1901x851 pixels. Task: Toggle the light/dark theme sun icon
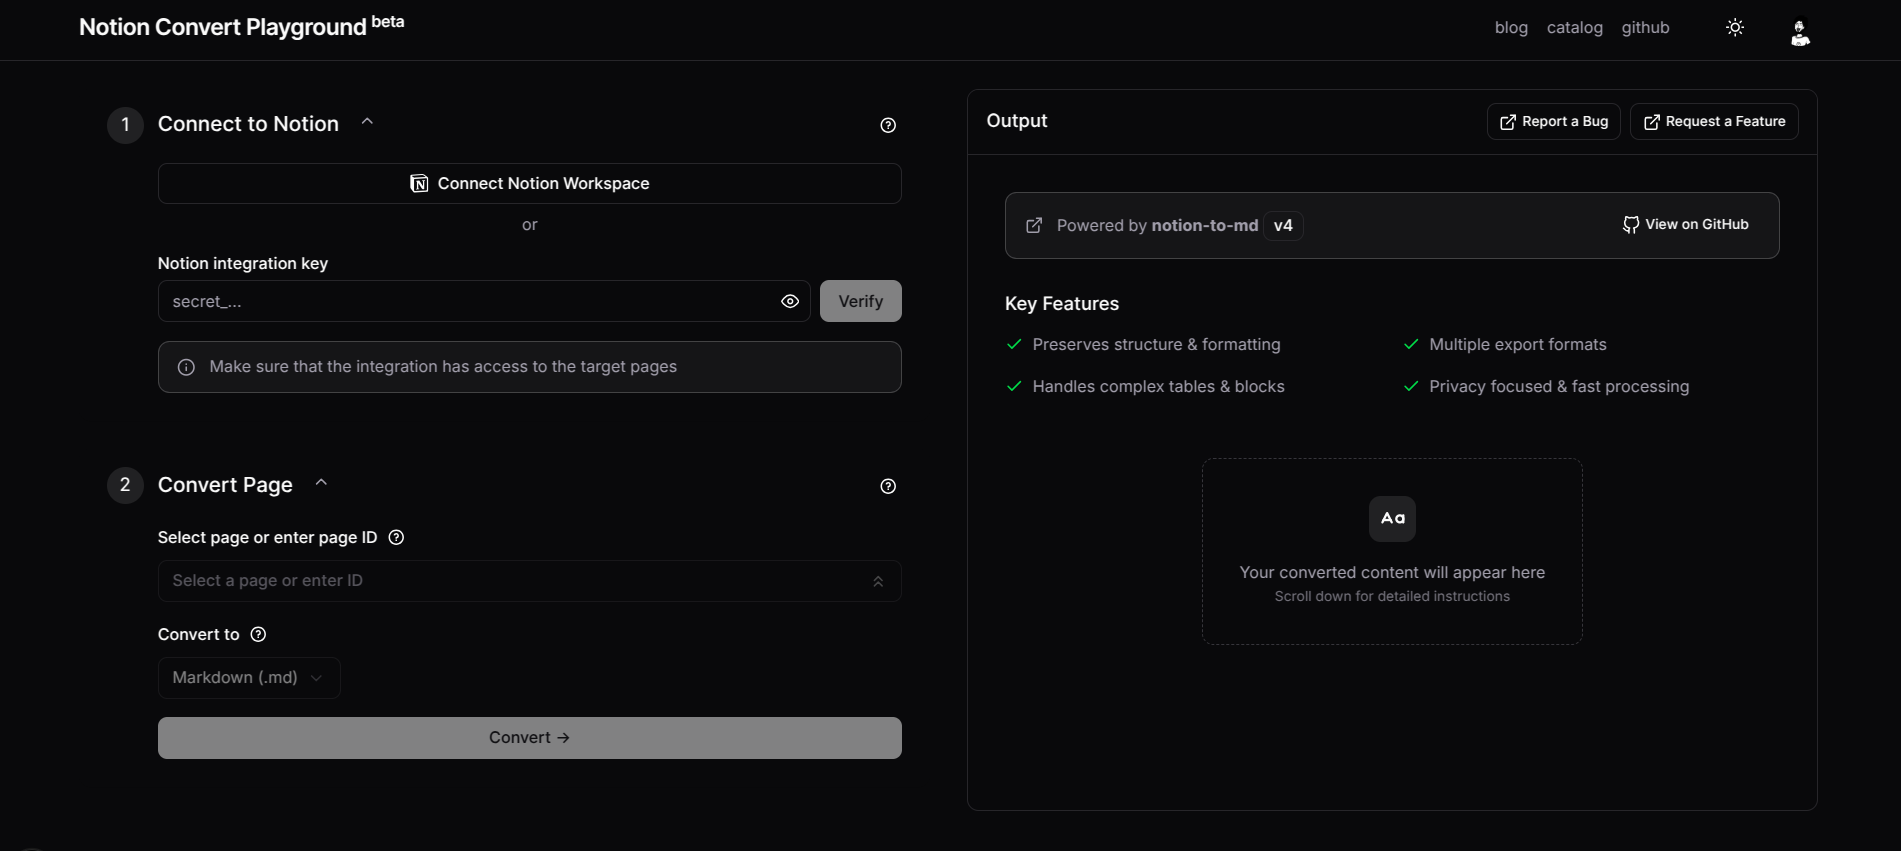coord(1735,28)
